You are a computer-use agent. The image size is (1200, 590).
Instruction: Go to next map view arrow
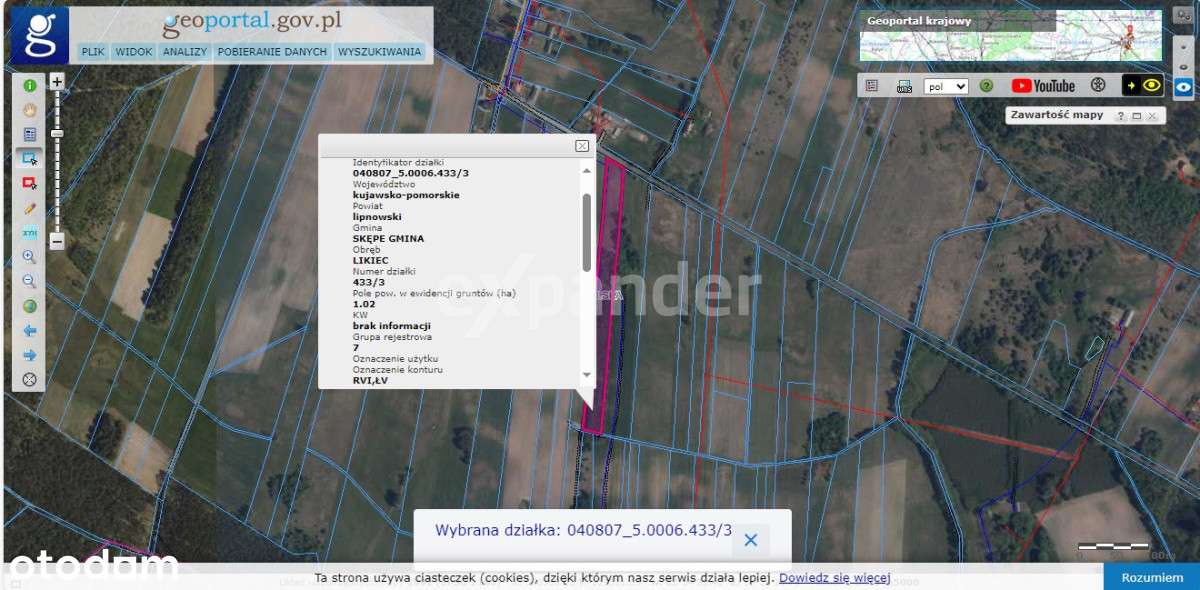(29, 355)
